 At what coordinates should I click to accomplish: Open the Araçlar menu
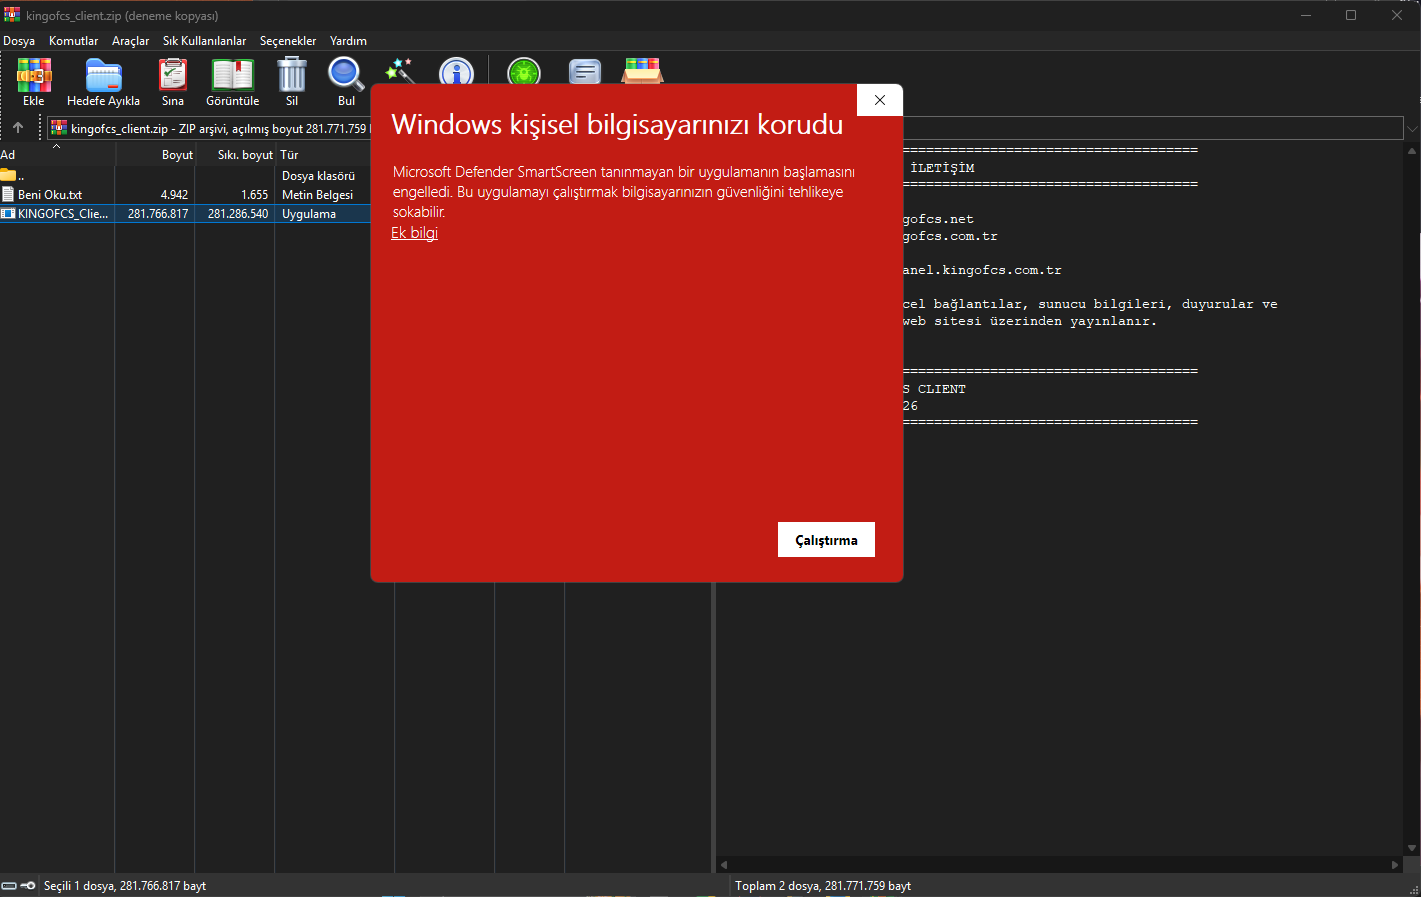(x=130, y=41)
